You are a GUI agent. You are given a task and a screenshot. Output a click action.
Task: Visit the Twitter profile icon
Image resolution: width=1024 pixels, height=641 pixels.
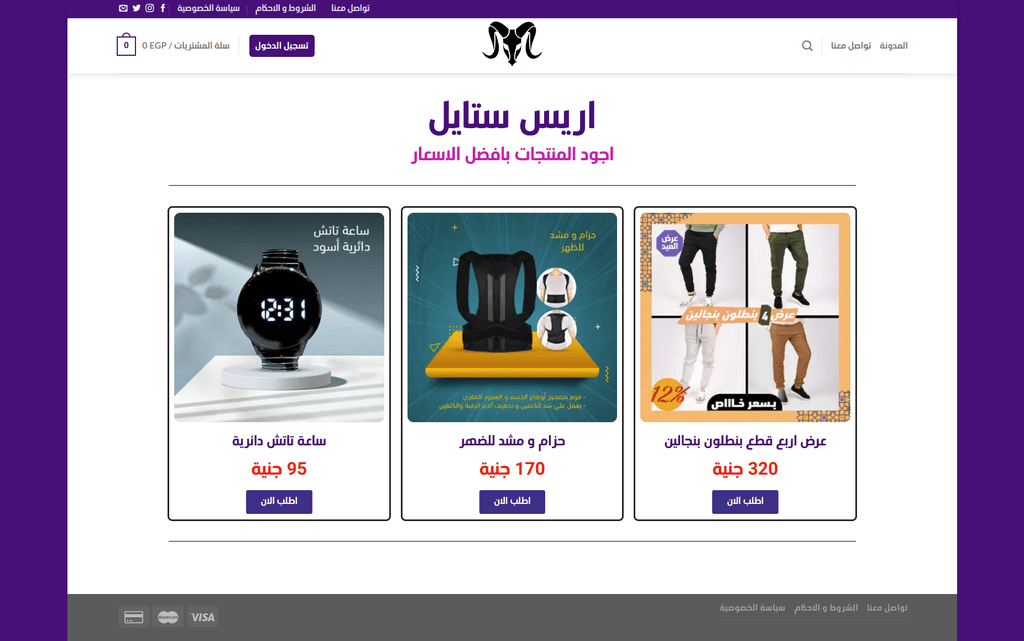point(136,8)
